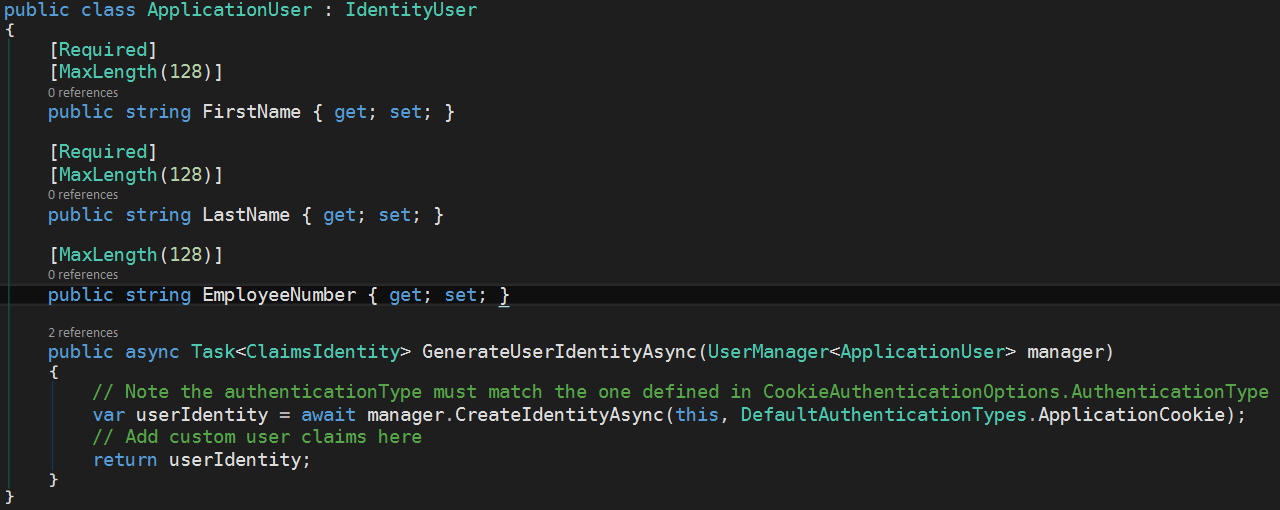This screenshot has height=510, width=1280.
Task: Place the cursor on the LastName property name
Action: click(x=246, y=215)
